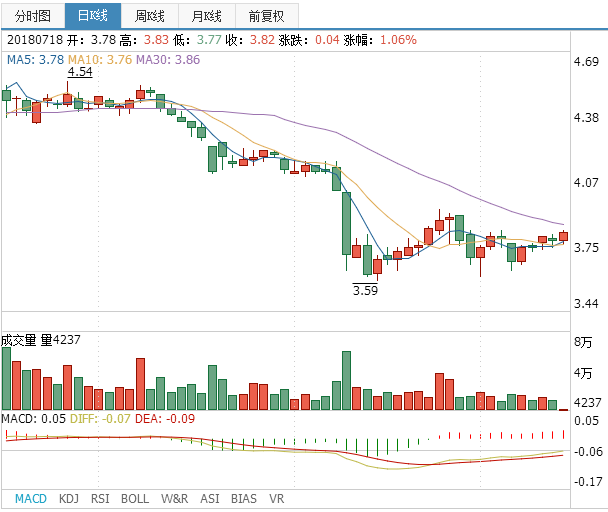The width and height of the screenshot is (608, 512).
Task: Click the 3.44 price axis label
Action: pyautogui.click(x=586, y=303)
